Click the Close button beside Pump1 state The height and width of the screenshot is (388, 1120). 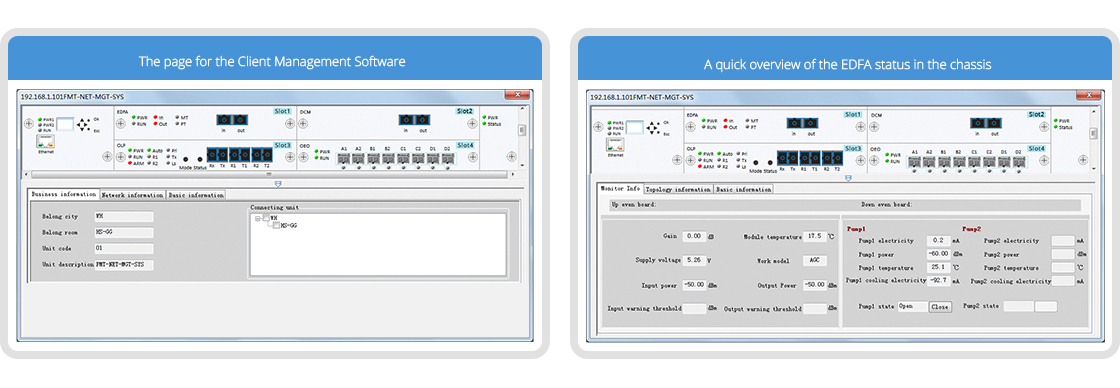(x=940, y=307)
